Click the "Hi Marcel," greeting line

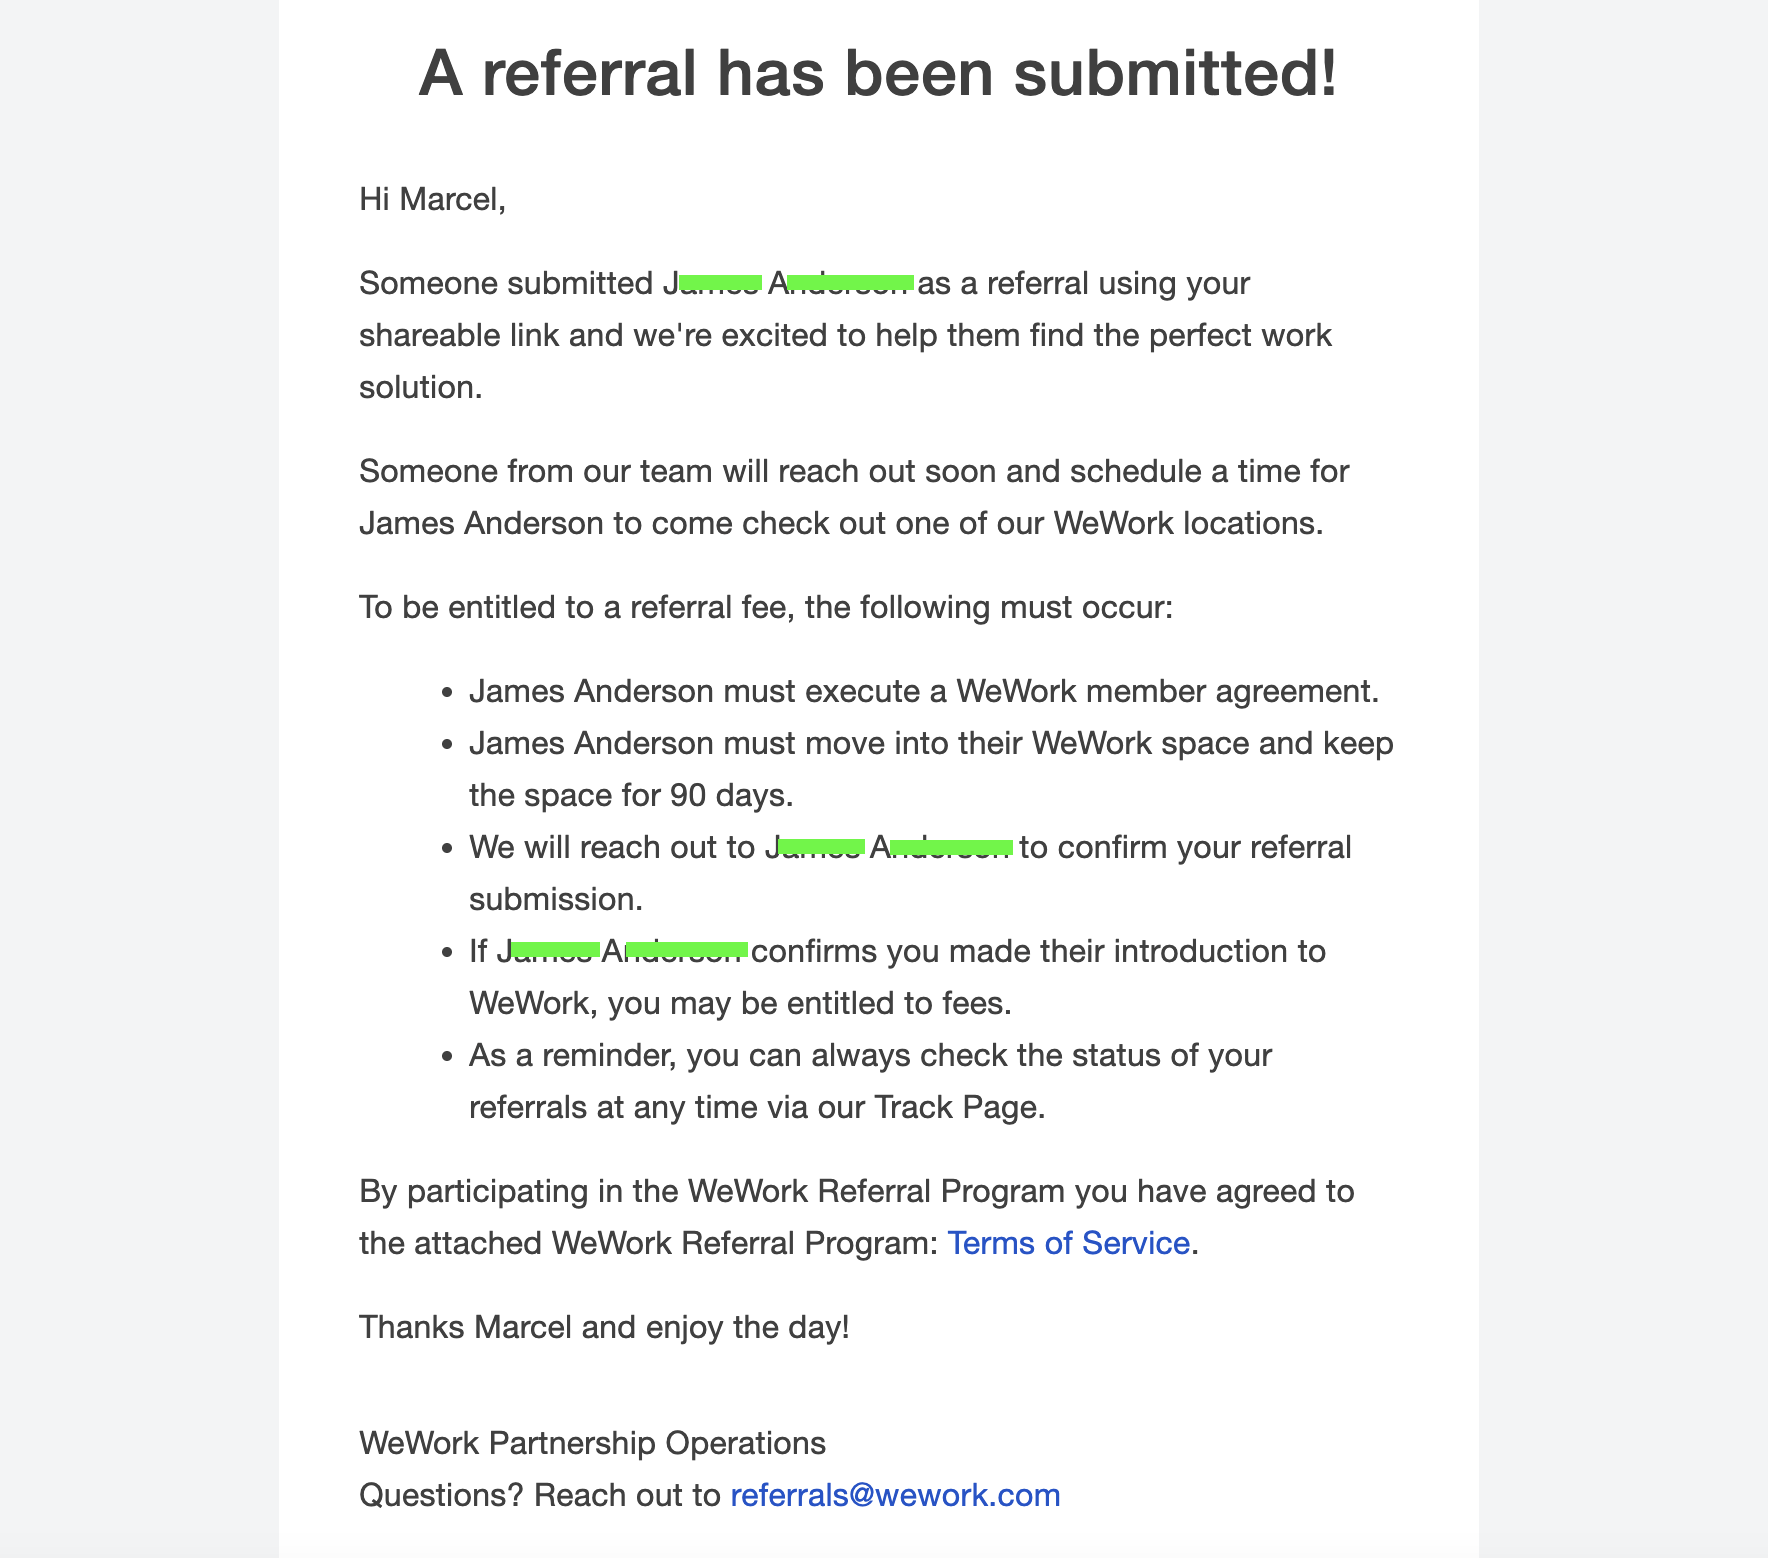[433, 199]
